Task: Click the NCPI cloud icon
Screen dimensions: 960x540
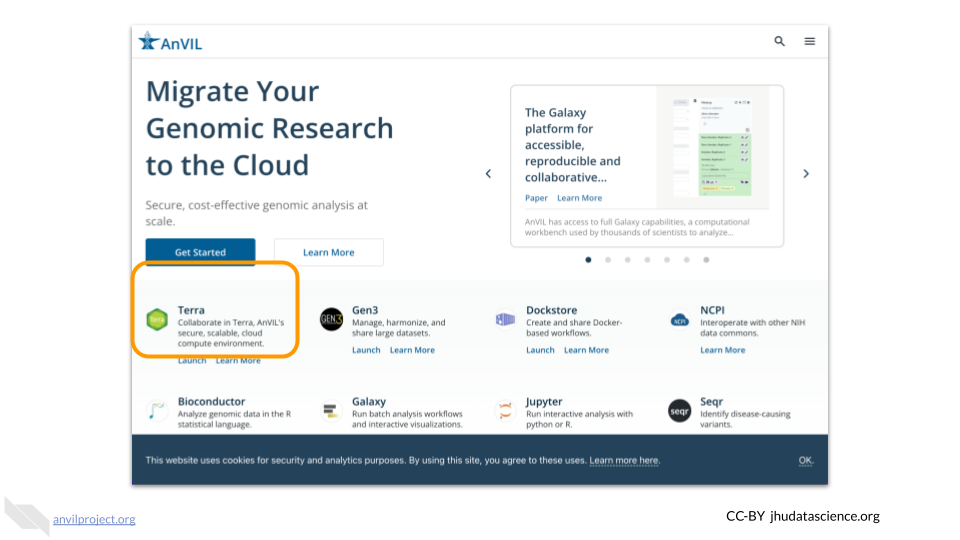Action: (680, 320)
